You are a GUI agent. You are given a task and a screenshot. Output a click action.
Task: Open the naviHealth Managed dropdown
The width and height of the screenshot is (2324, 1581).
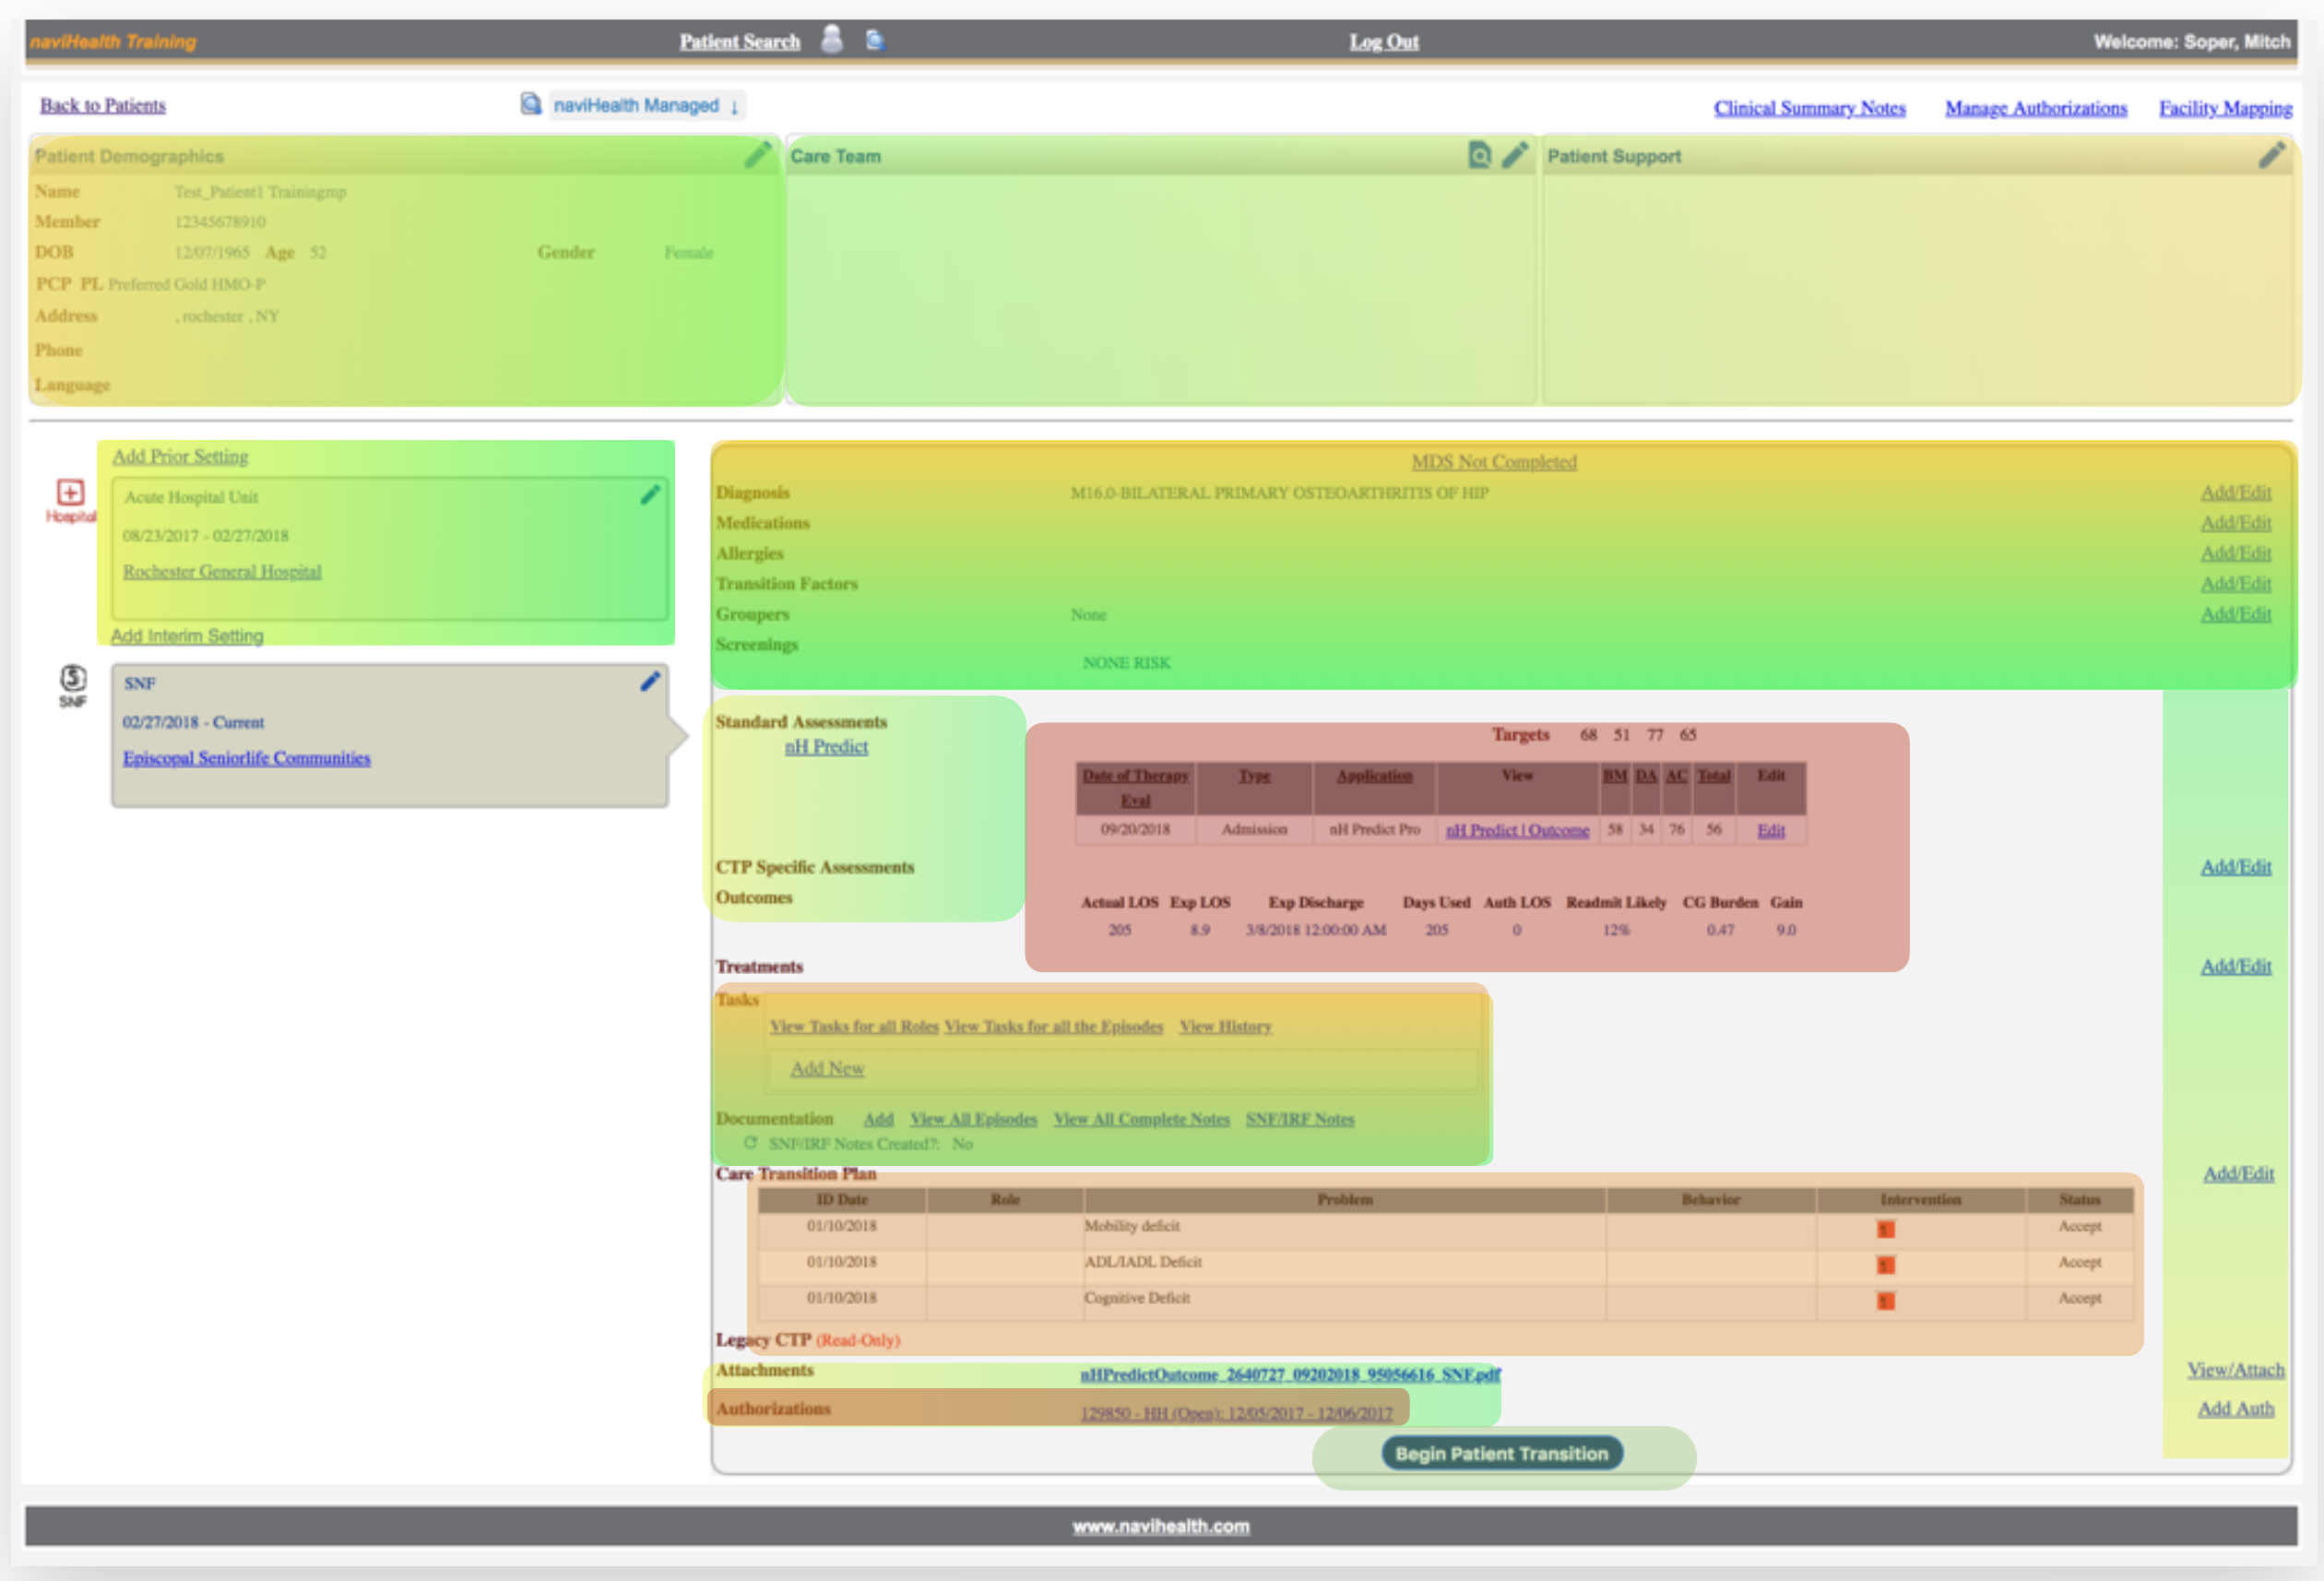646,105
